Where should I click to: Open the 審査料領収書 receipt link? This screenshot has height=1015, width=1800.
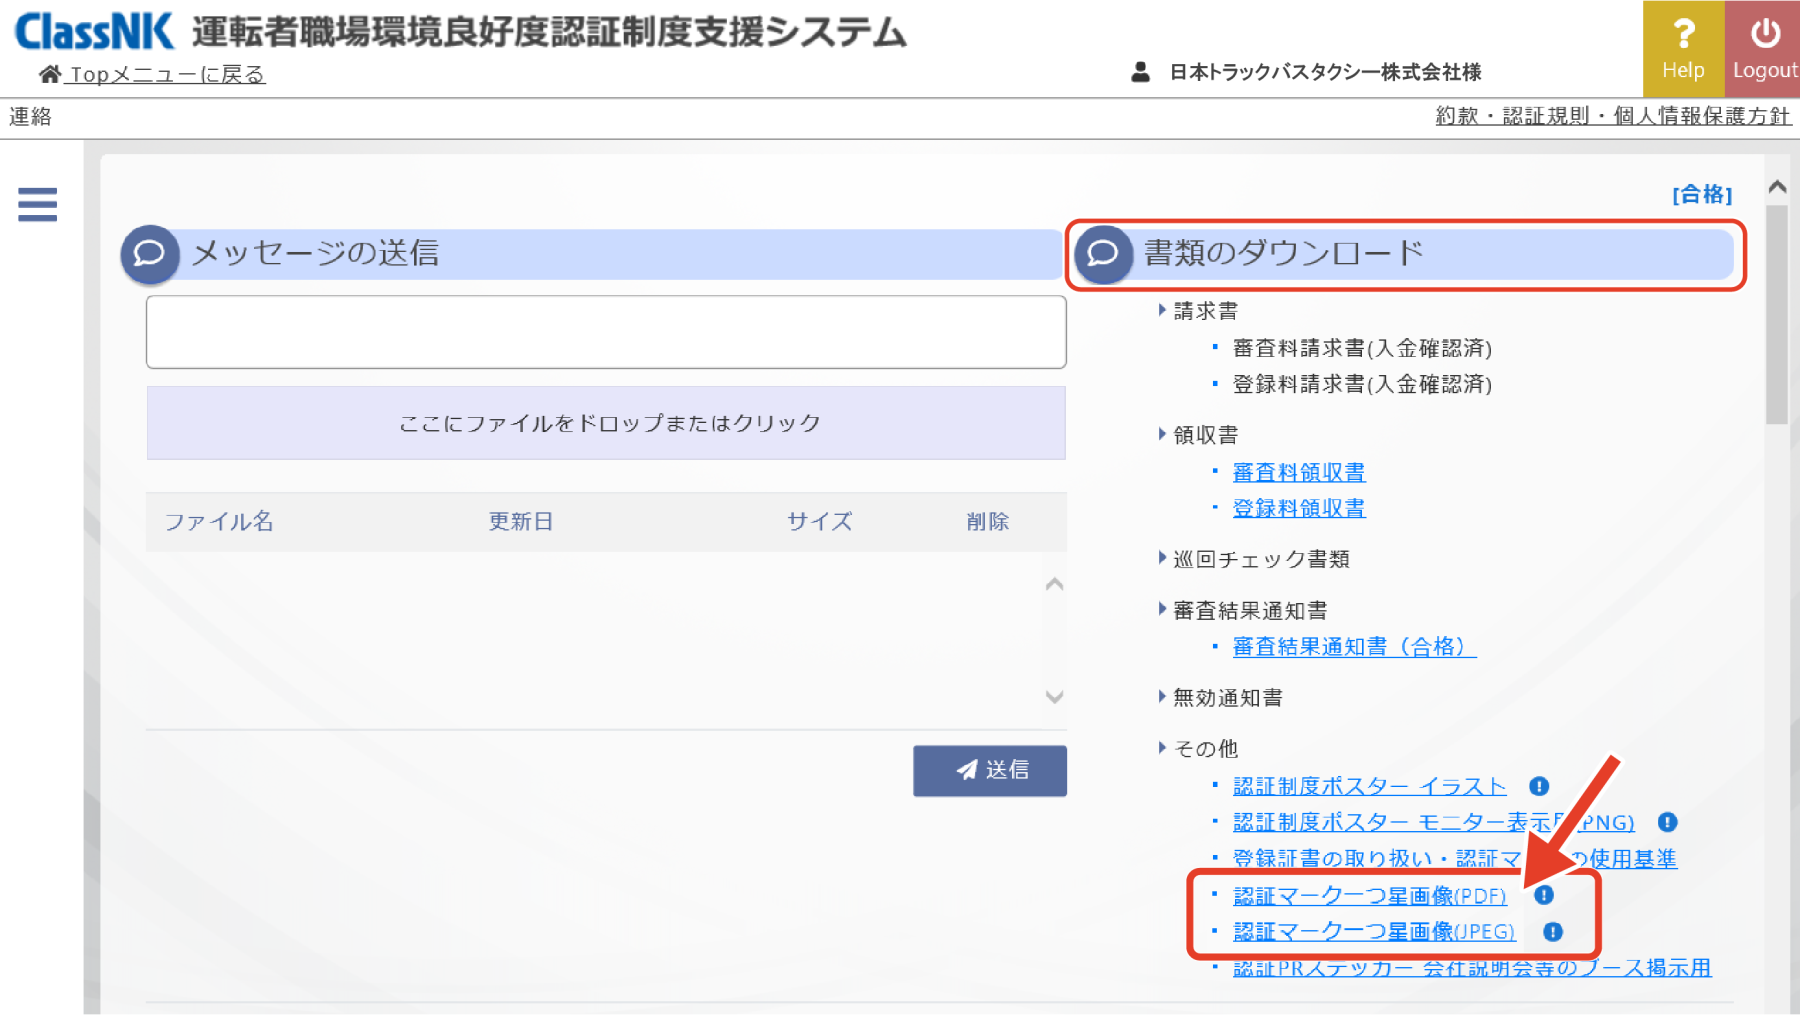[1298, 472]
